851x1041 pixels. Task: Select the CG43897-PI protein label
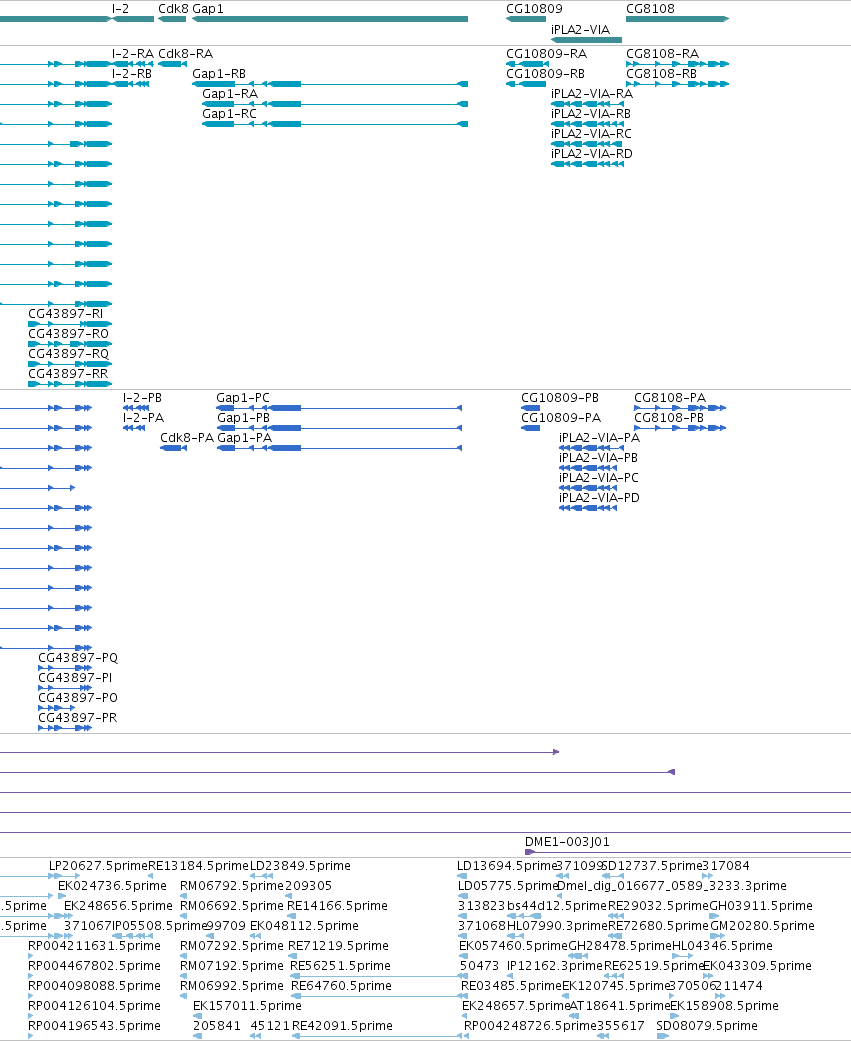pyautogui.click(x=75, y=677)
